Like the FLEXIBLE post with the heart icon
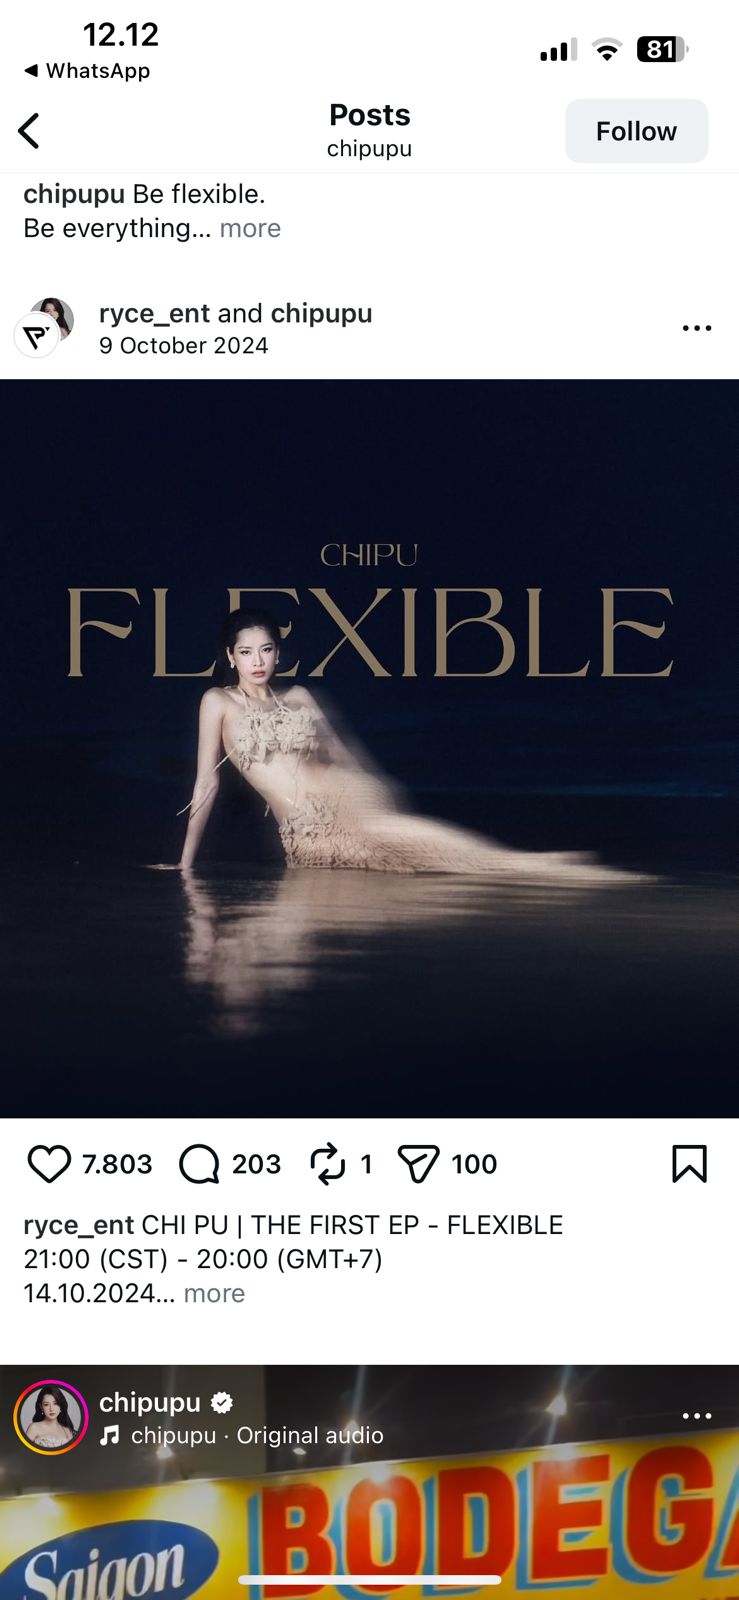 [x=49, y=1164]
